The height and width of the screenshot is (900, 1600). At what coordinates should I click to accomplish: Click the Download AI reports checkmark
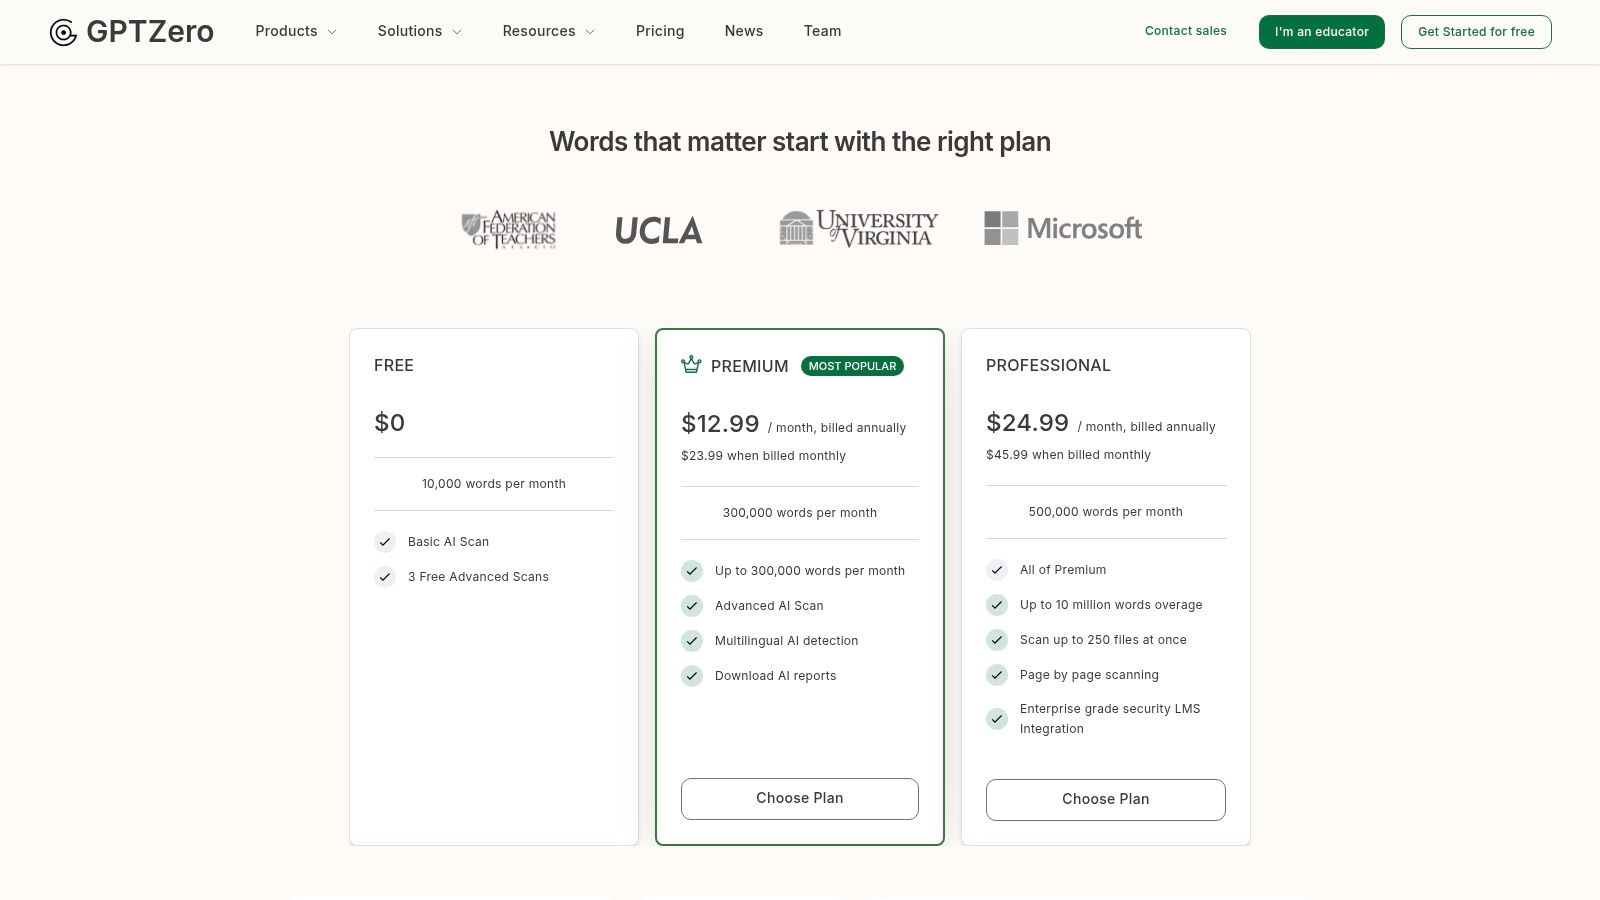tap(692, 676)
